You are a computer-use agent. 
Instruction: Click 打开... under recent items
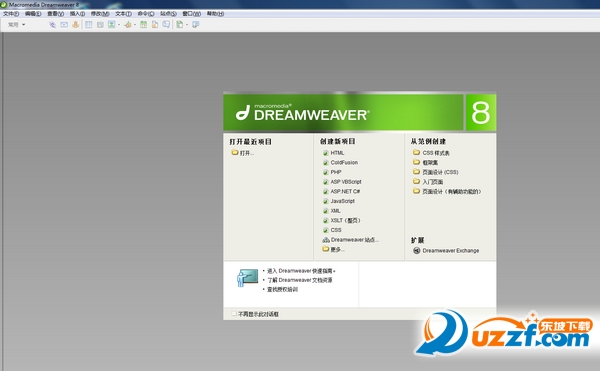pos(243,153)
